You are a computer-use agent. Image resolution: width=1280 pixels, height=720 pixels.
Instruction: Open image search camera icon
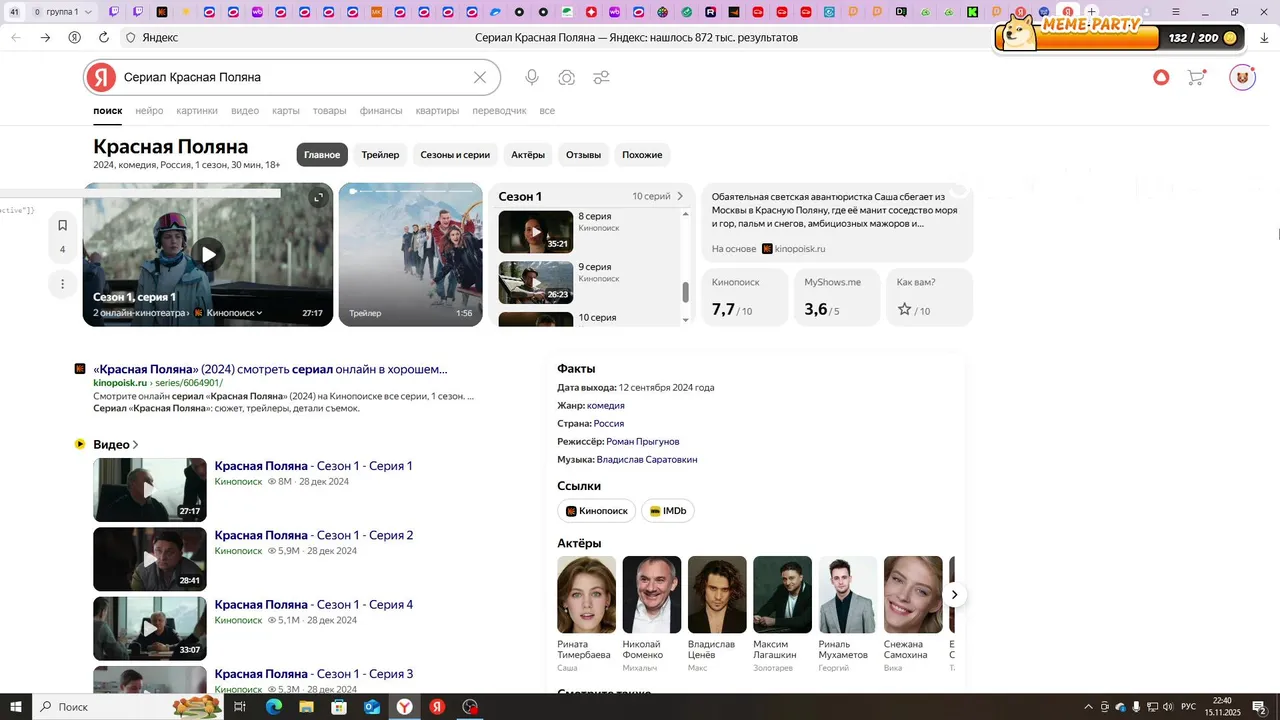pos(567,77)
